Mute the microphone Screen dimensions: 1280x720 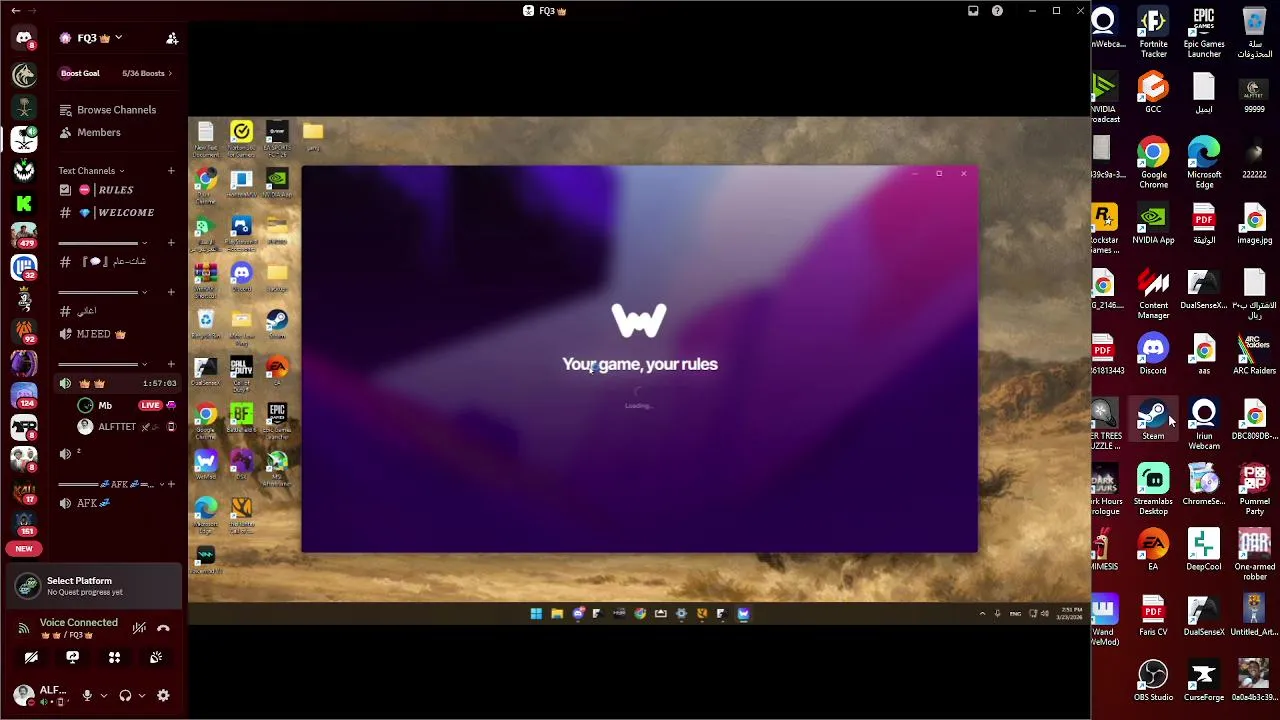point(87,695)
